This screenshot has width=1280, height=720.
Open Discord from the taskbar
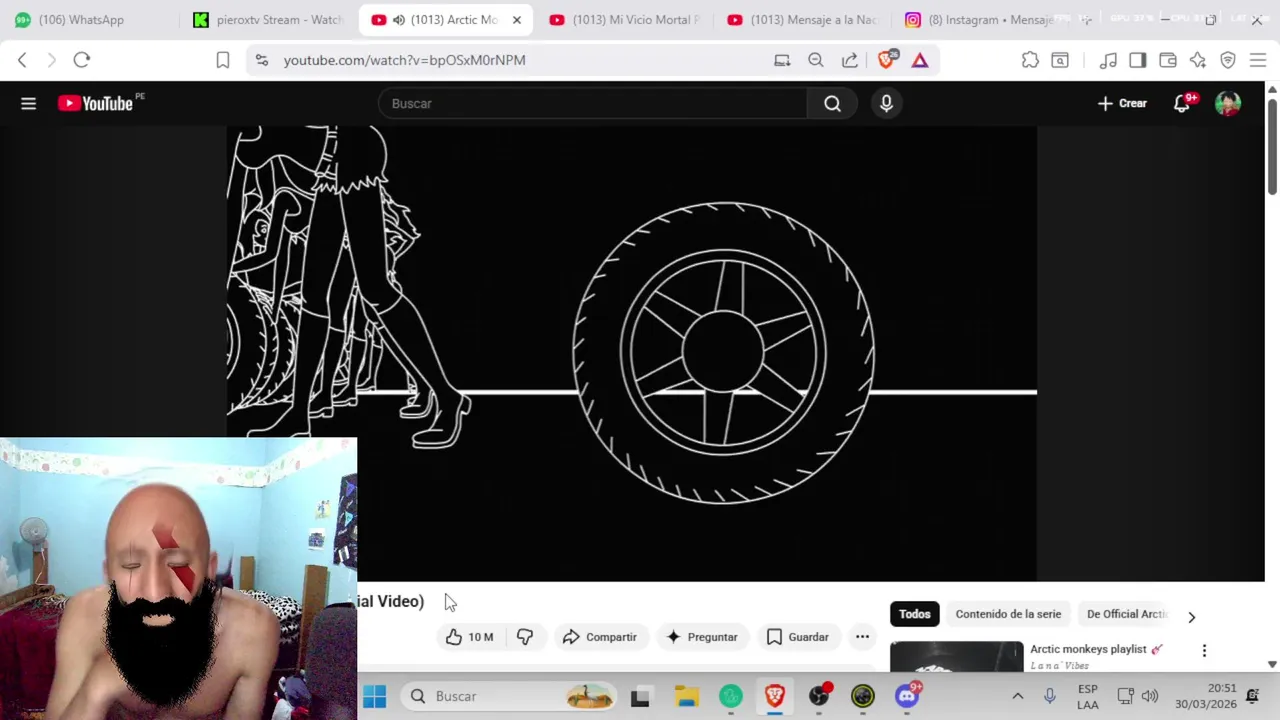pos(908,696)
